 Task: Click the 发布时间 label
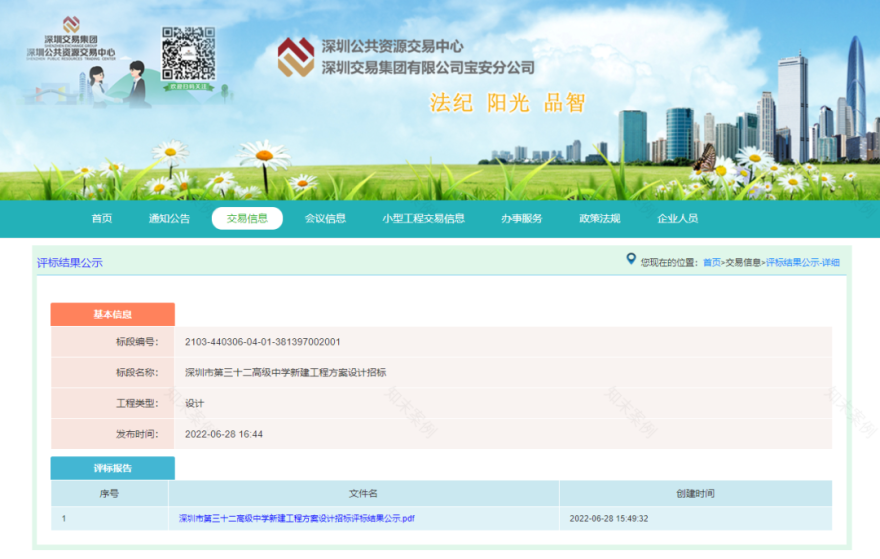click(137, 434)
